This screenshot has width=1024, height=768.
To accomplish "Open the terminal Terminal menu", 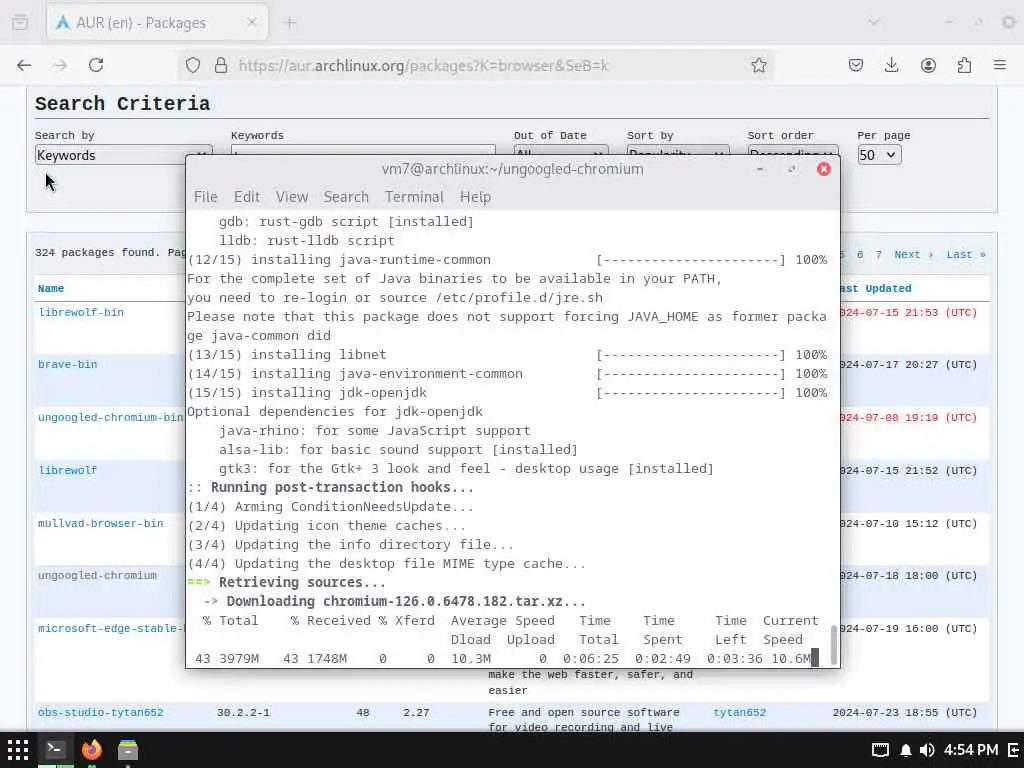I will click(414, 197).
